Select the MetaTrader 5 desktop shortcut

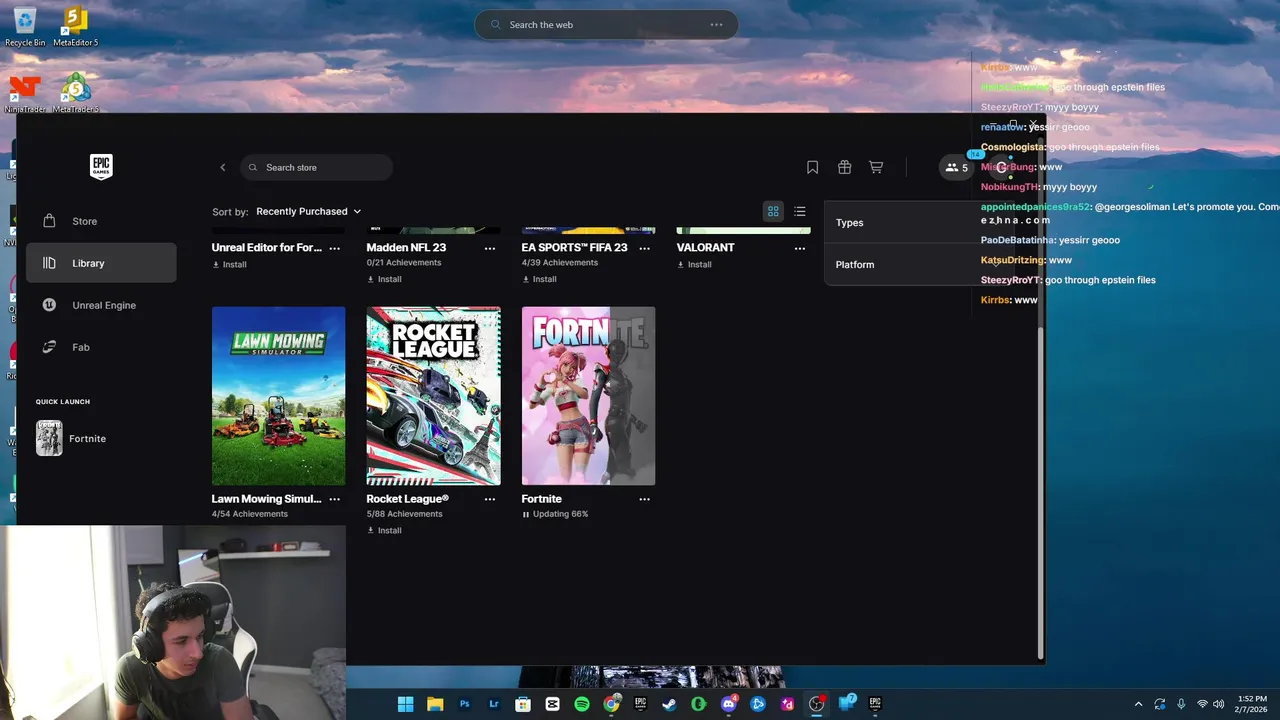coord(75,95)
